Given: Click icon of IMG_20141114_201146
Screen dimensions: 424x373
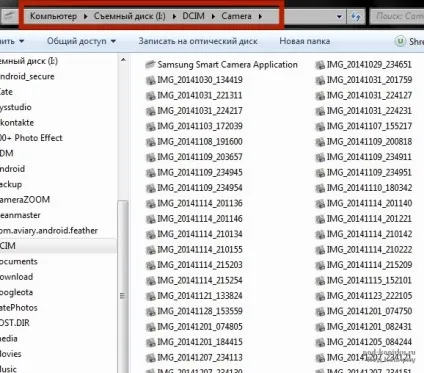Looking at the screenshot, I should pos(151,219).
